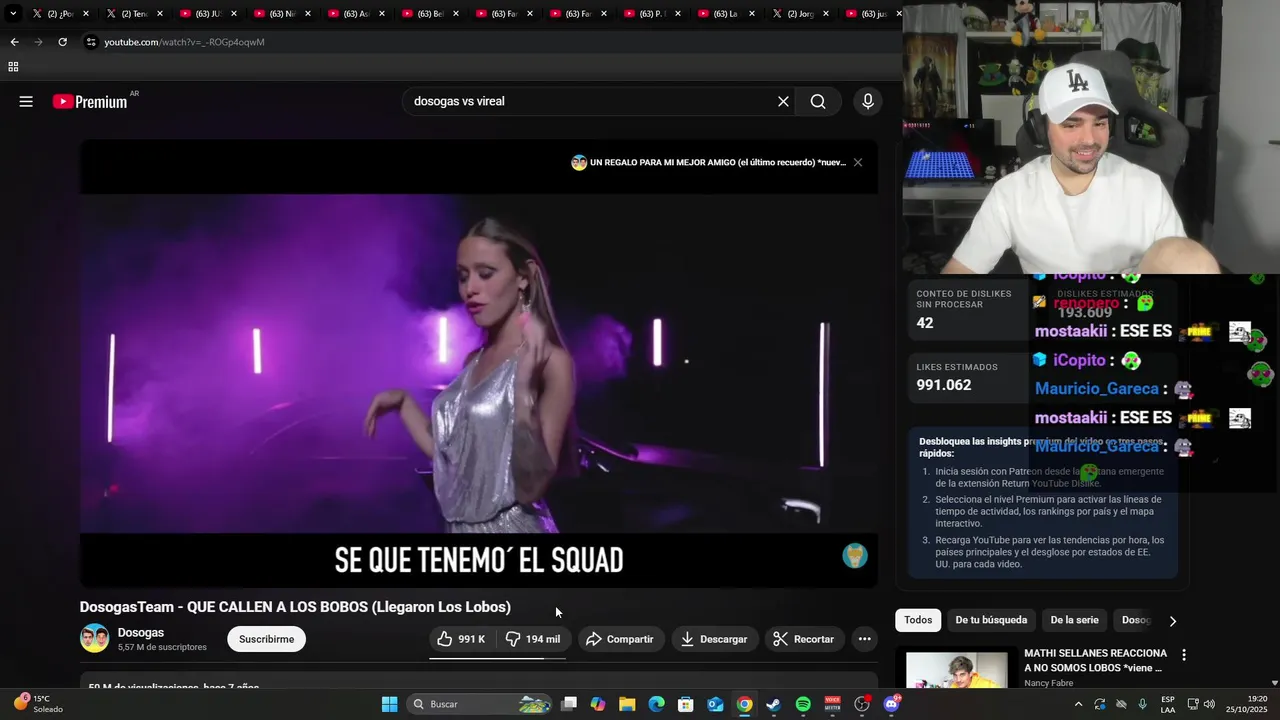Dismiss the suggested video card overlay
This screenshot has height=720, width=1280.
(857, 162)
